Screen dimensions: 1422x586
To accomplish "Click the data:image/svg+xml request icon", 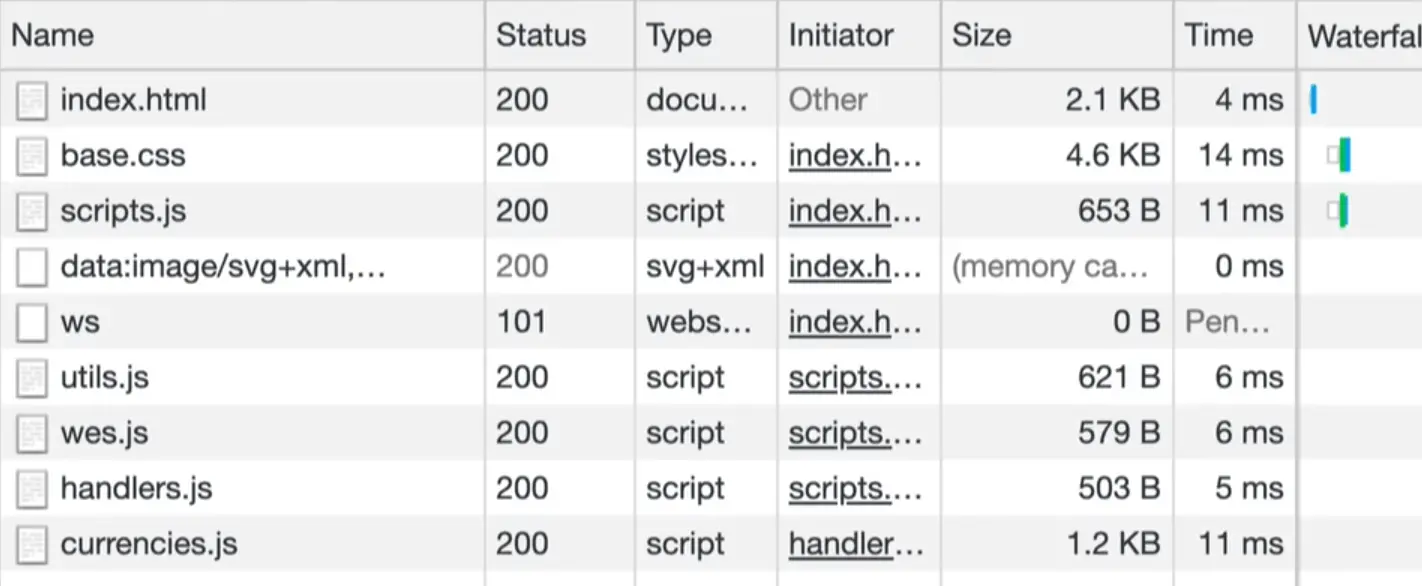I will coord(32,268).
